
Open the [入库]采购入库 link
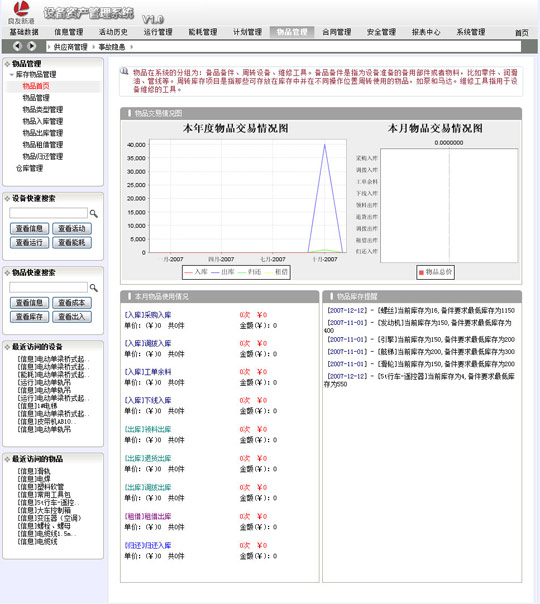point(148,315)
